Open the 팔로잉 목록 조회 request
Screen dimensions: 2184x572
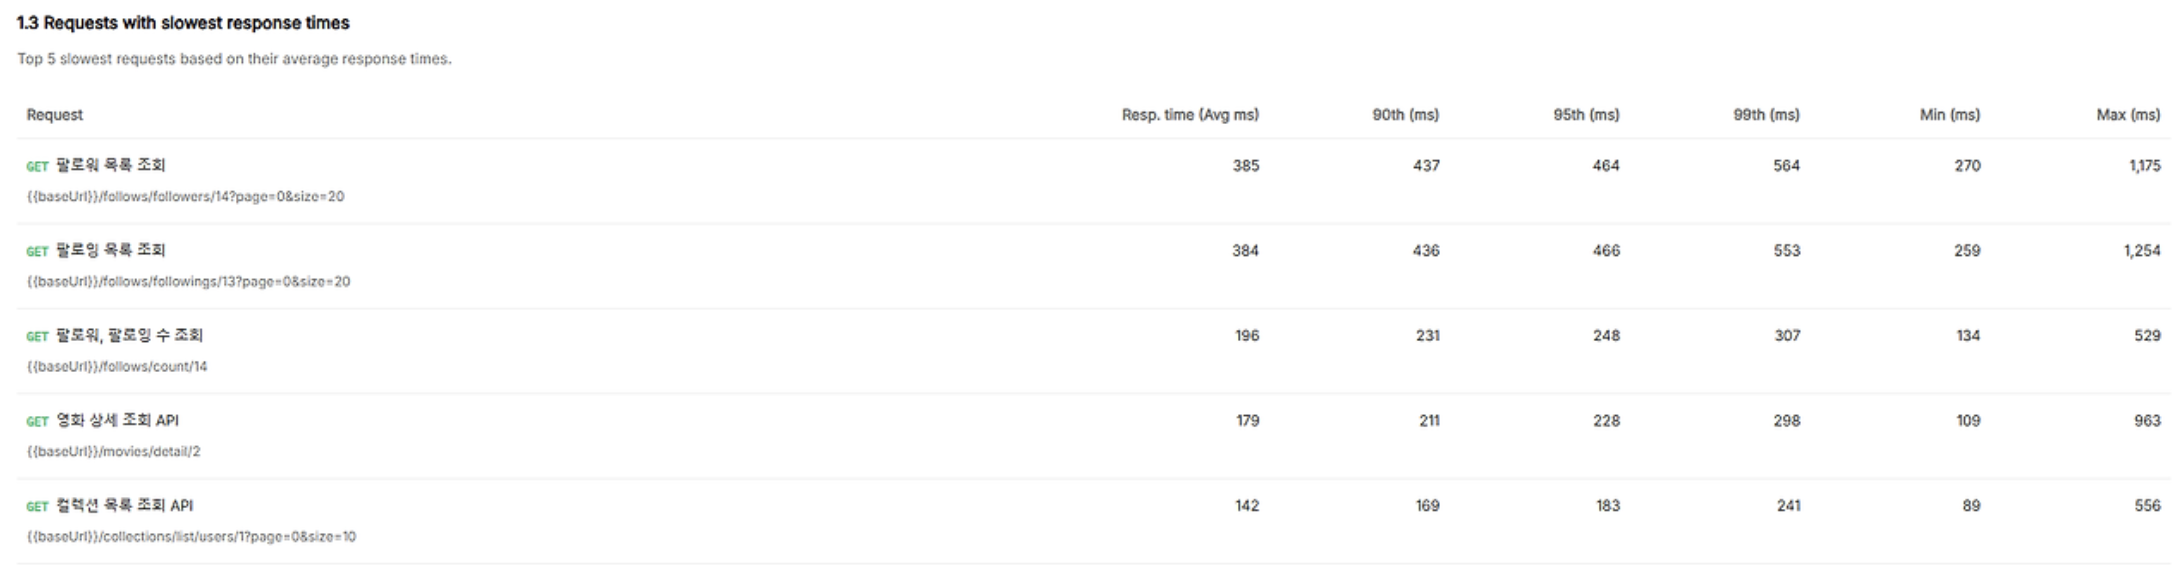coord(110,251)
